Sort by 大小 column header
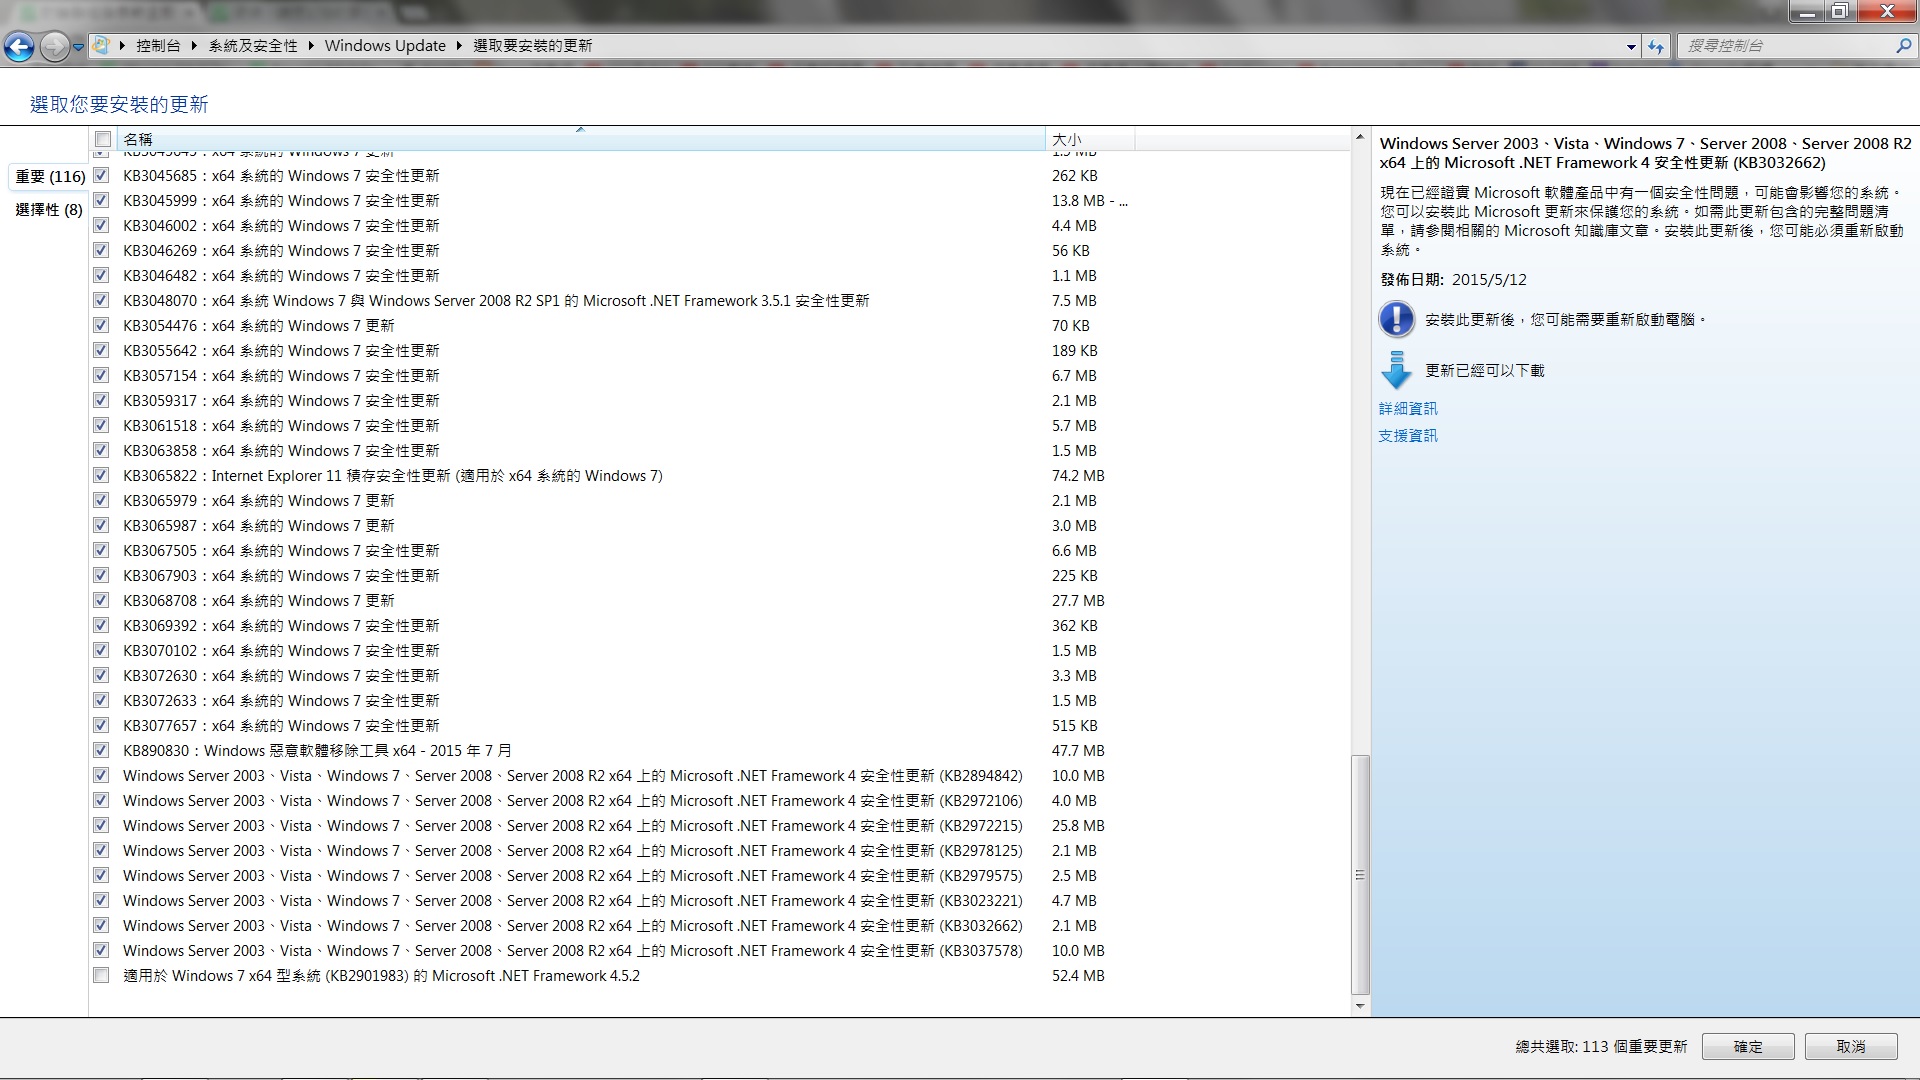 pyautogui.click(x=1090, y=139)
